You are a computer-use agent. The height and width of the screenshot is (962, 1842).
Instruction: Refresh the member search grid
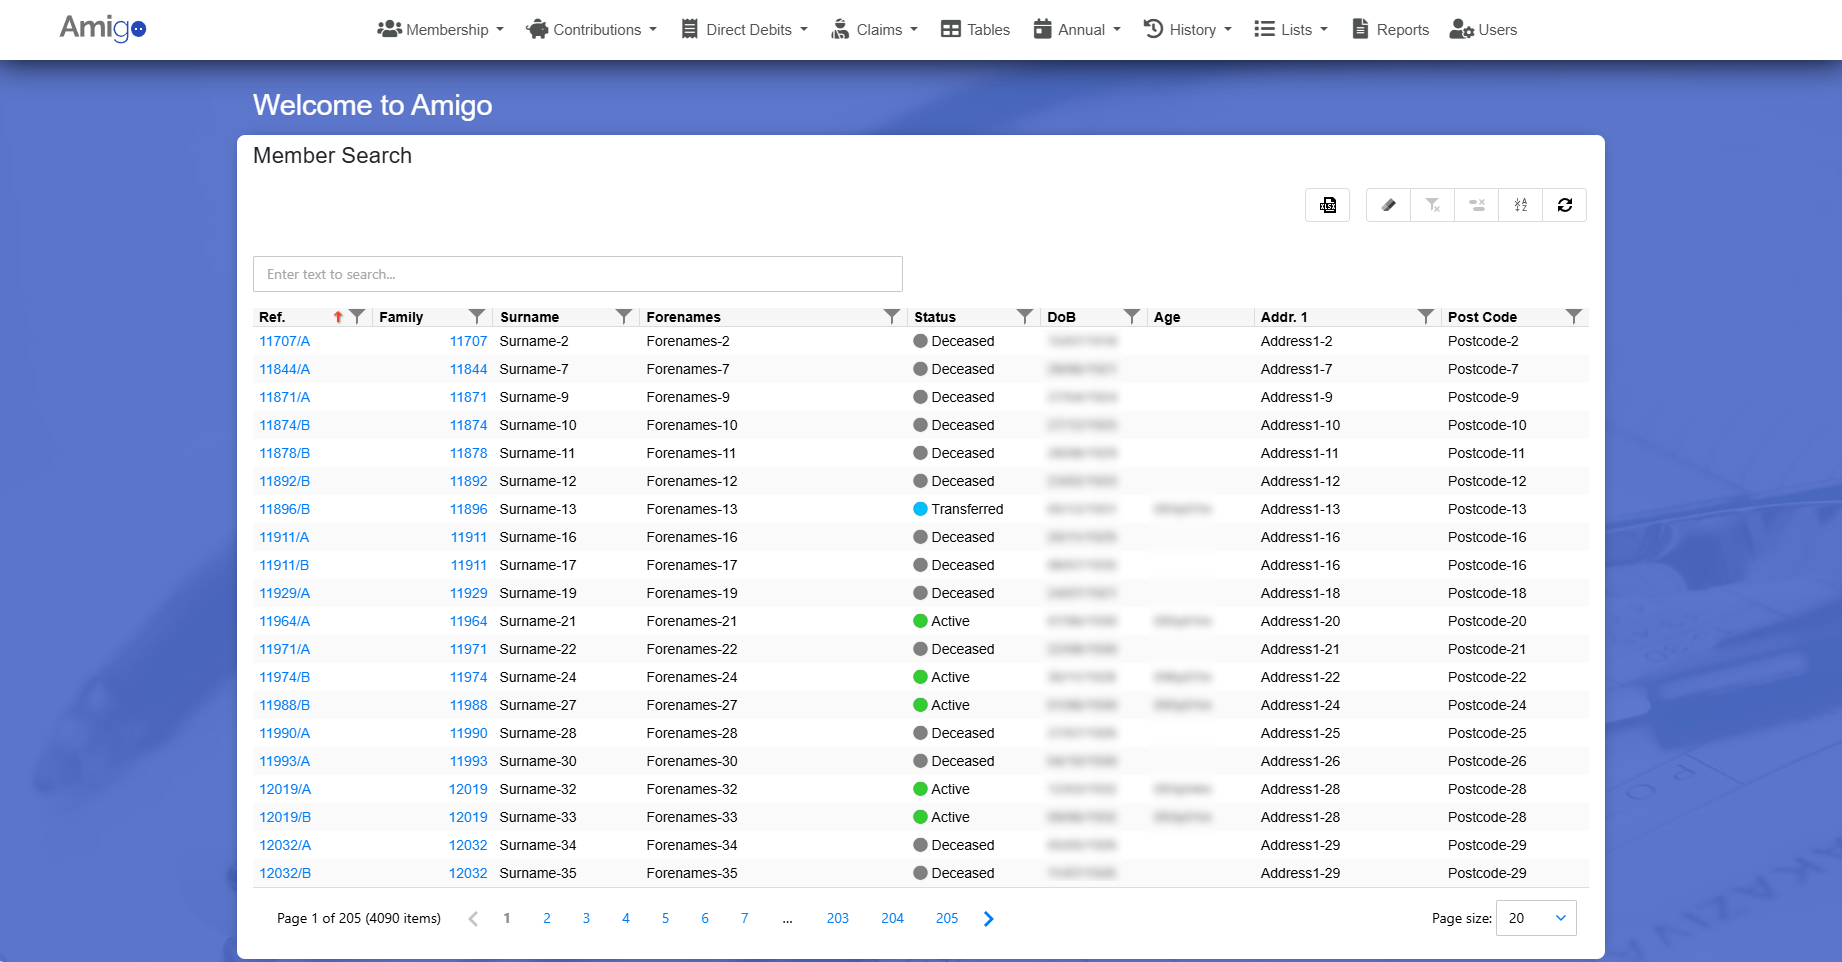click(1564, 205)
